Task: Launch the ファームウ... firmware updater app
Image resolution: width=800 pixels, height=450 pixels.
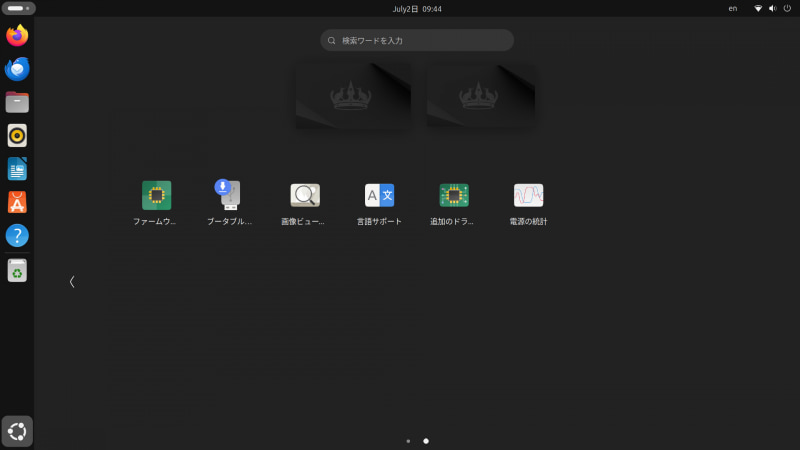Action: pos(156,203)
